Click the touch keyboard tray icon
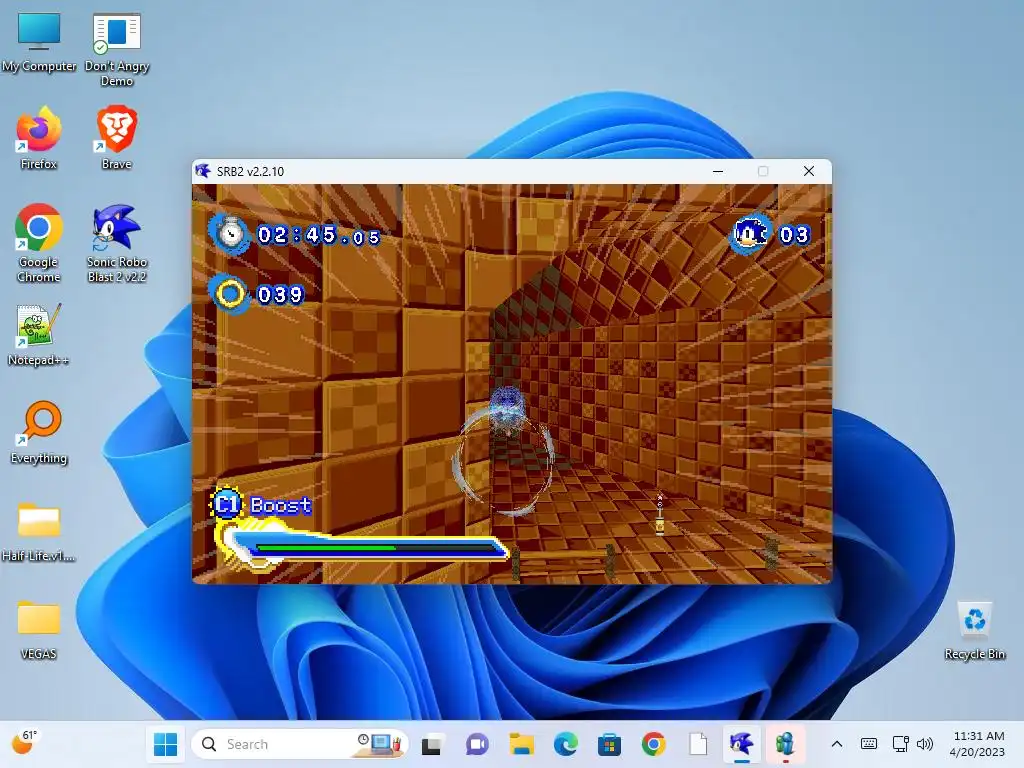 [869, 744]
